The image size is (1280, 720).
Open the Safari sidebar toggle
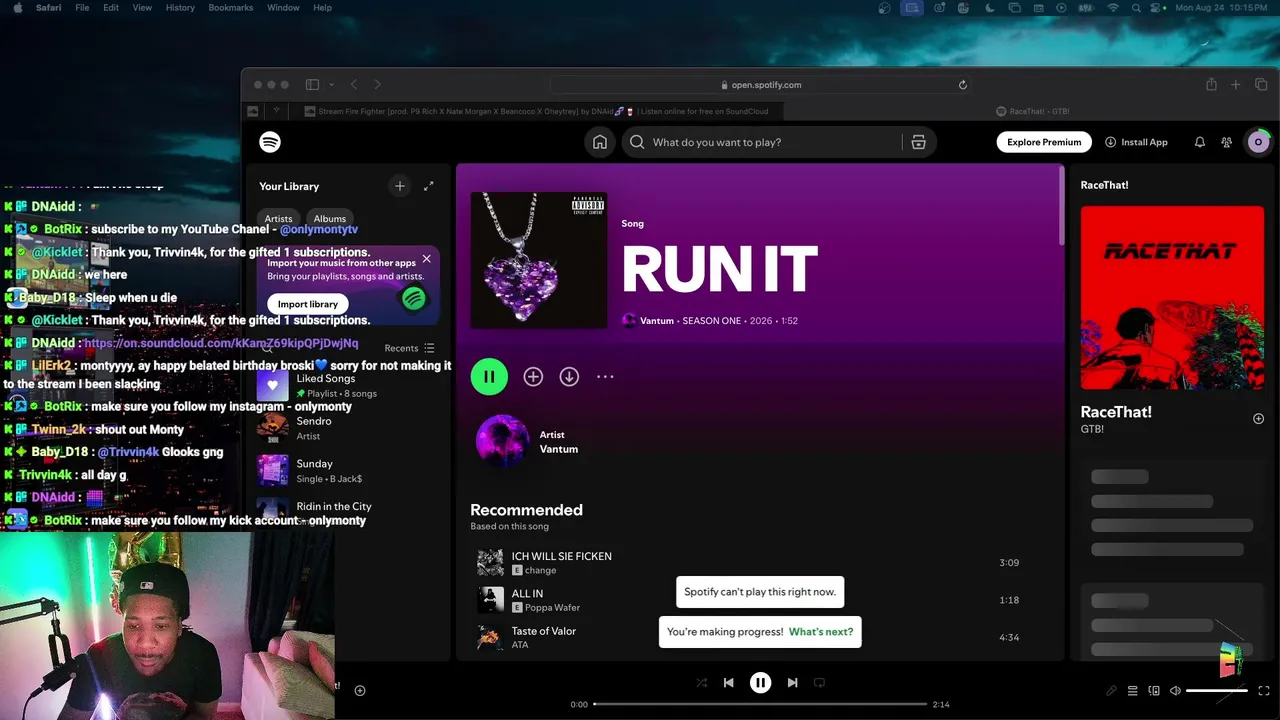(x=312, y=85)
